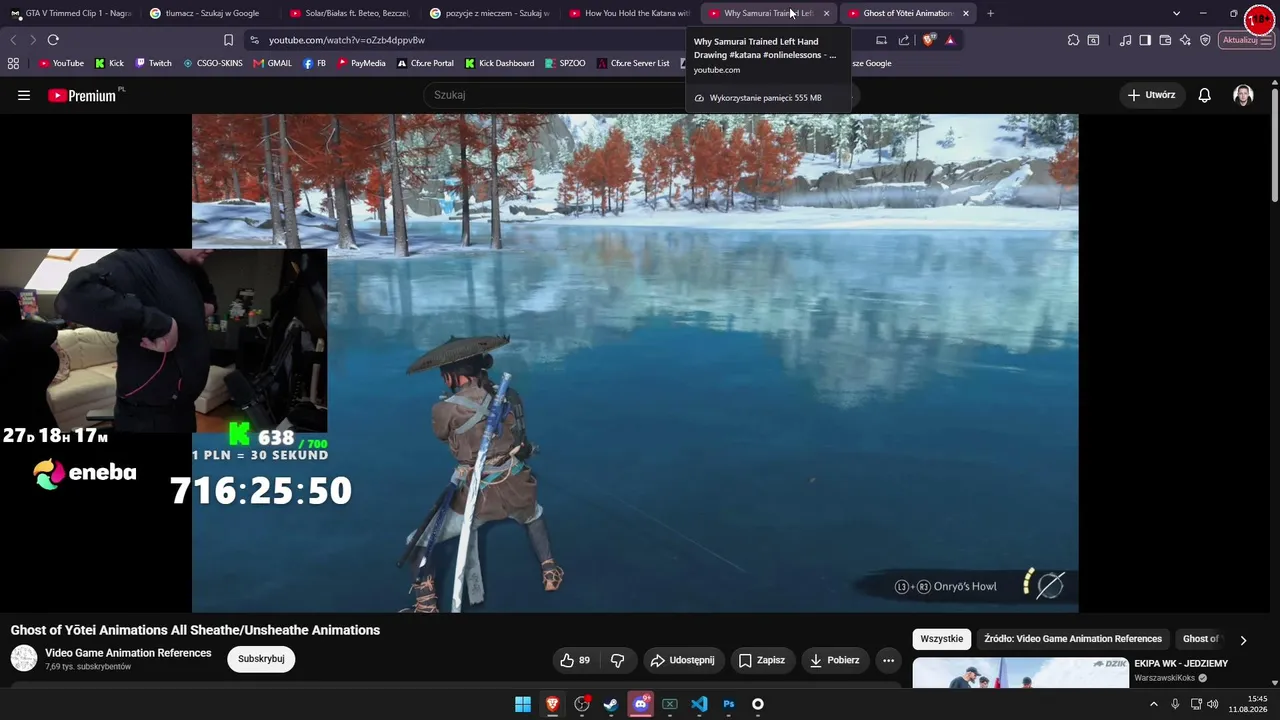Open the Brave Rewards triangle icon
Viewport: 1280px width, 720px height.
coord(950,40)
